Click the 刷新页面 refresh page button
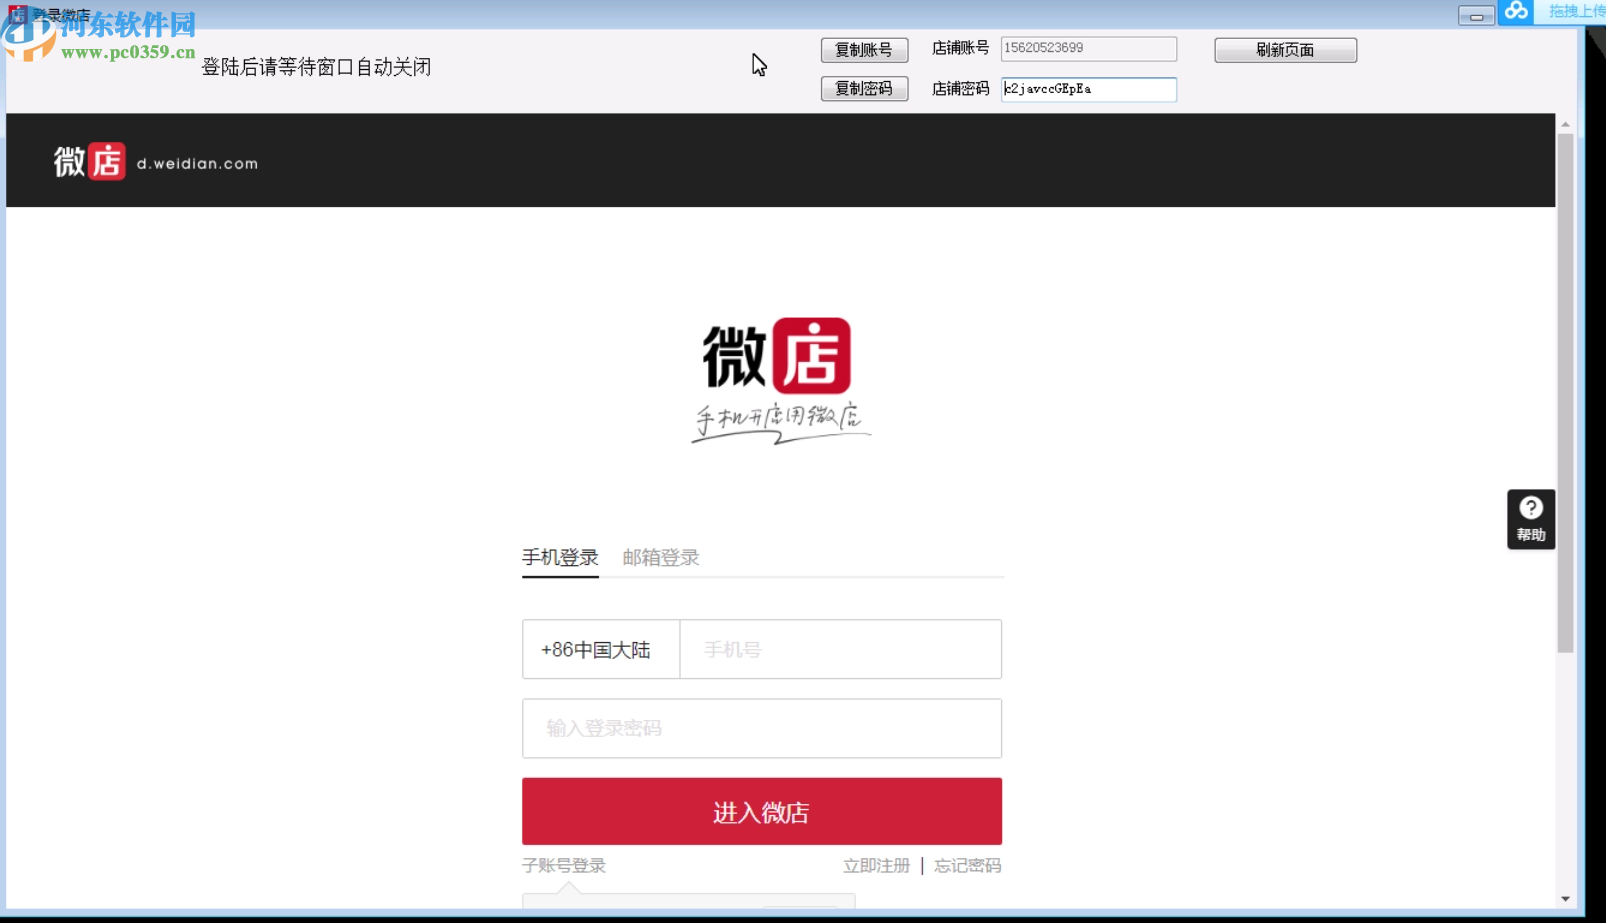1606x923 pixels. tap(1285, 50)
